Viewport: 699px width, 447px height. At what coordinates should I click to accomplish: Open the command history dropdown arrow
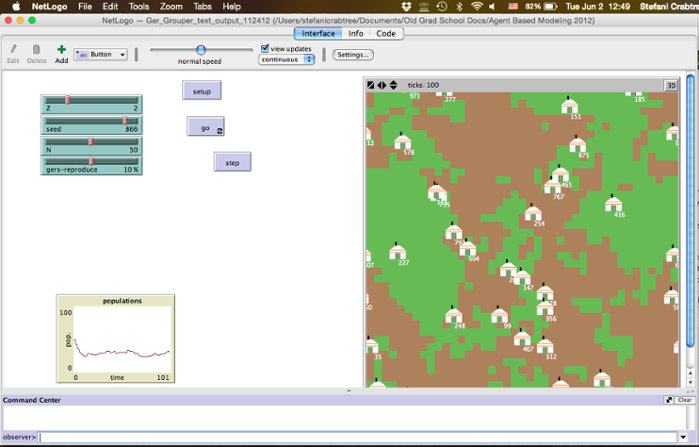pos(683,437)
